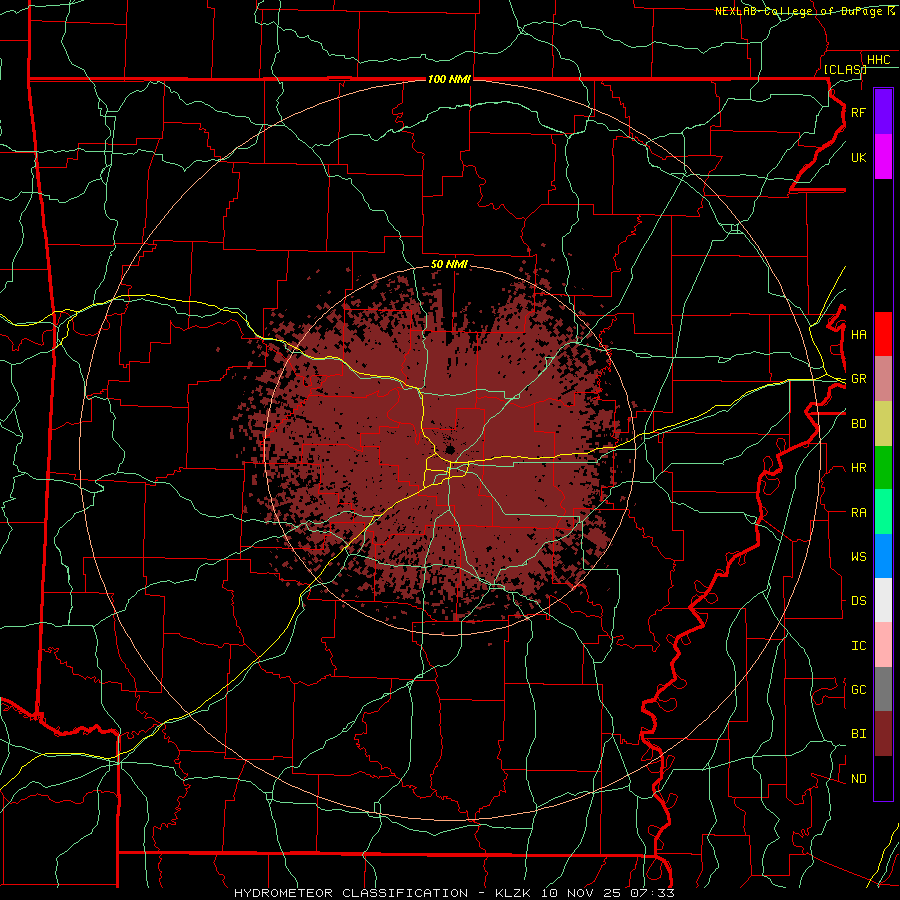Click the Hydrometeor Classification KLZK caption
Screen dimensions: 900x900
[454, 893]
